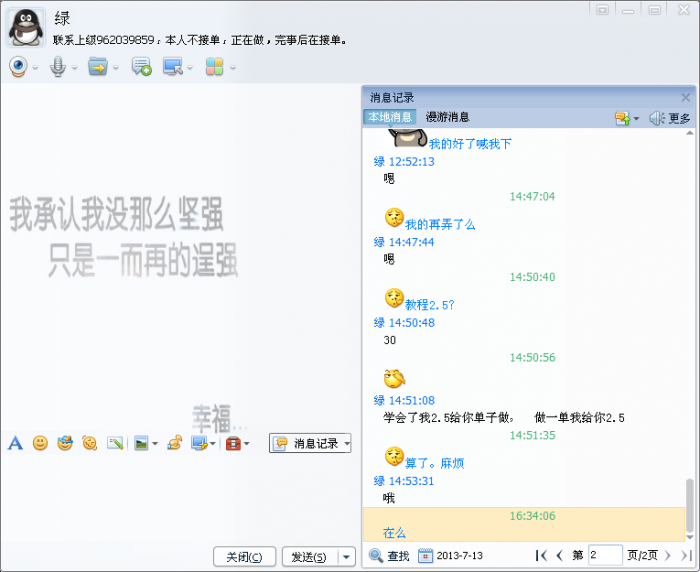
Task: Expand microphone call options arrow
Action: [x=75, y=68]
